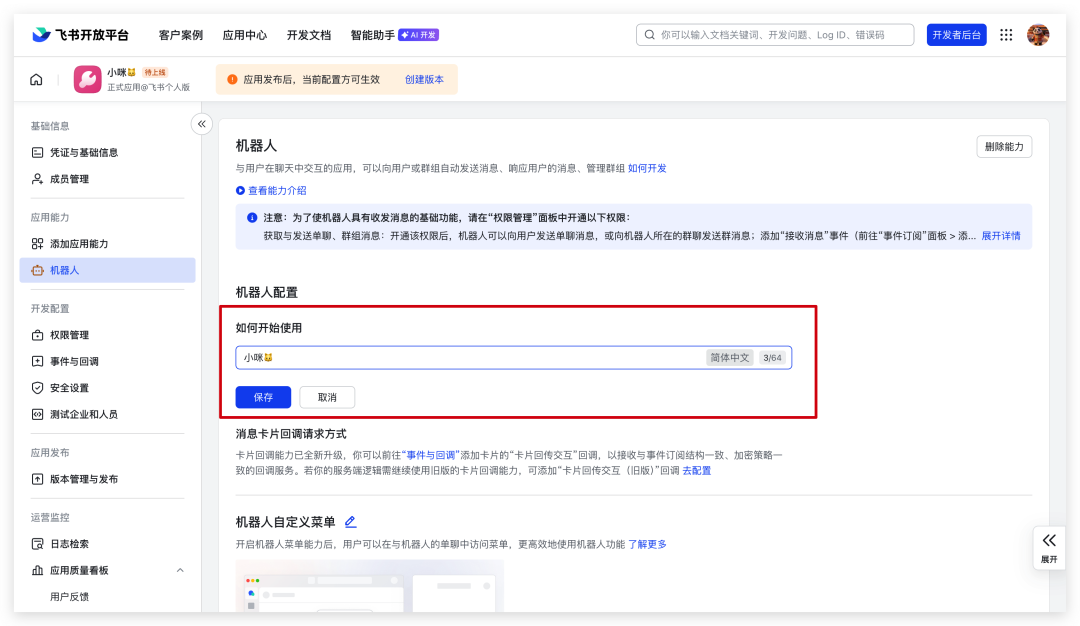Click the Feishu Open Platform logo
1080x626 pixels.
coord(80,35)
